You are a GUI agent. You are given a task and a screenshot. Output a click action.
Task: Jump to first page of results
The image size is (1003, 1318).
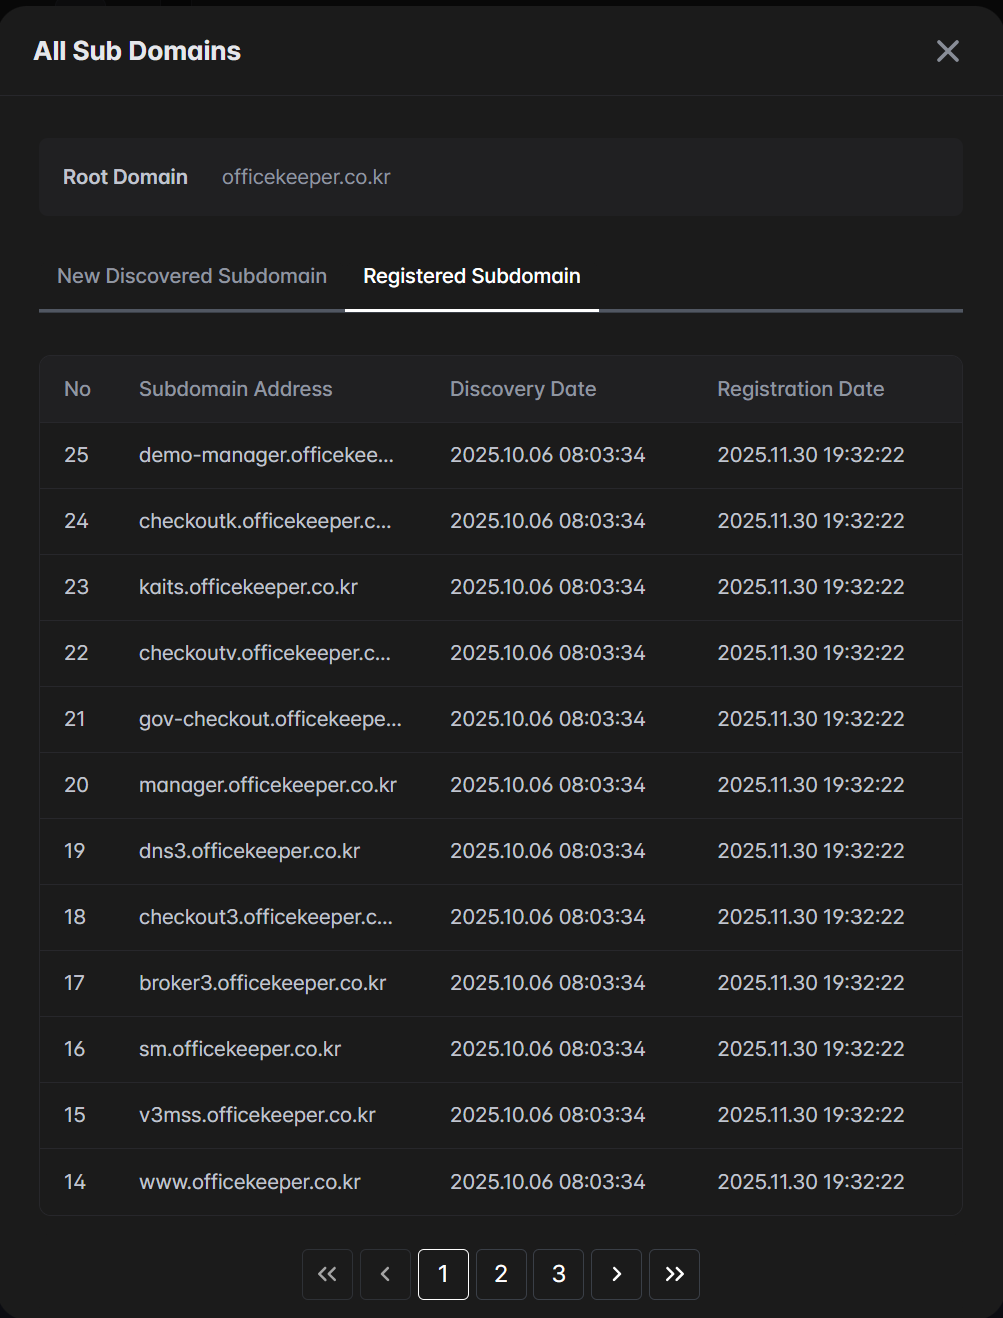(327, 1274)
